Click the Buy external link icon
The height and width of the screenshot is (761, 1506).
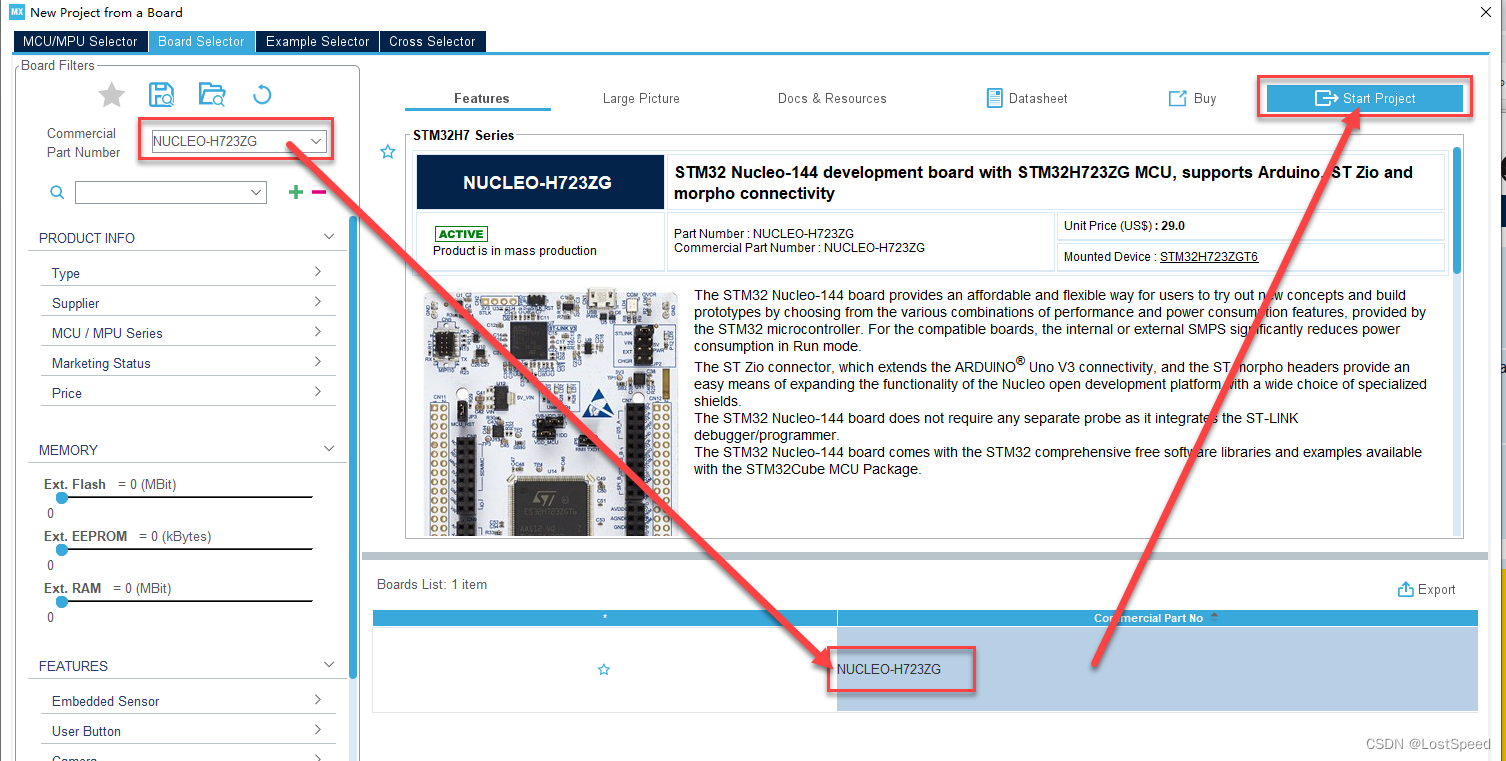(x=1177, y=98)
